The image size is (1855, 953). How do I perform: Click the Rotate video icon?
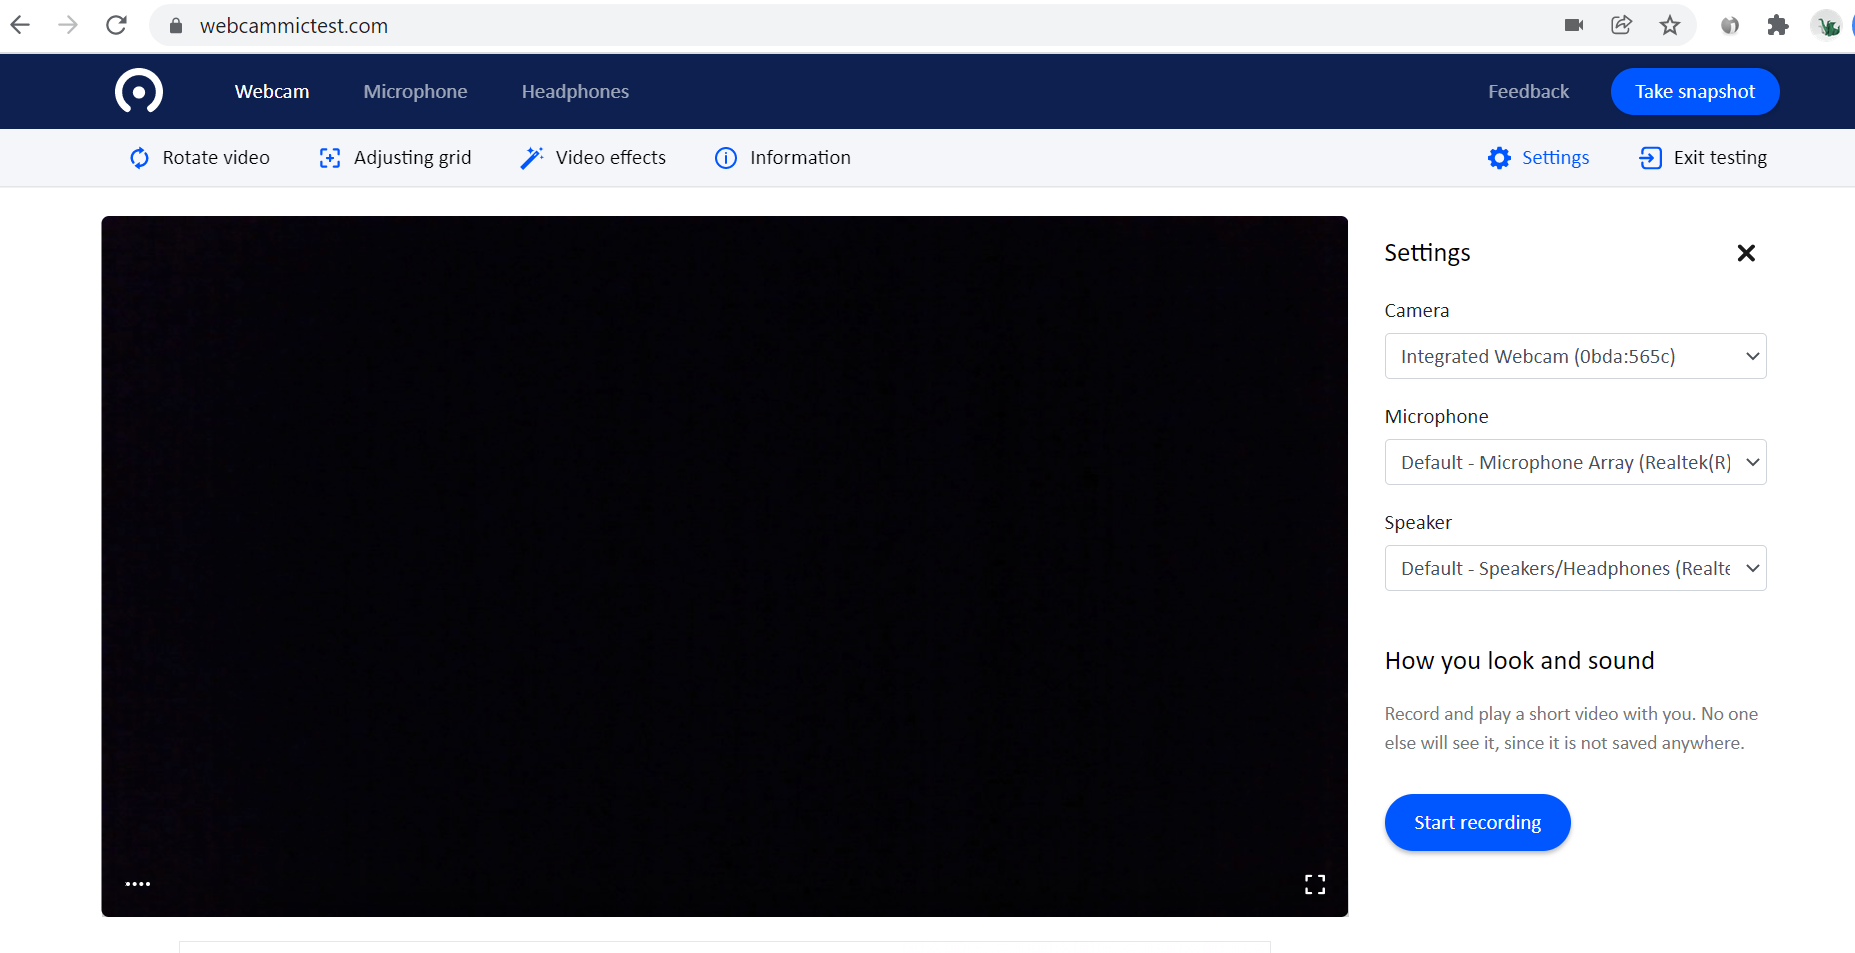point(140,158)
